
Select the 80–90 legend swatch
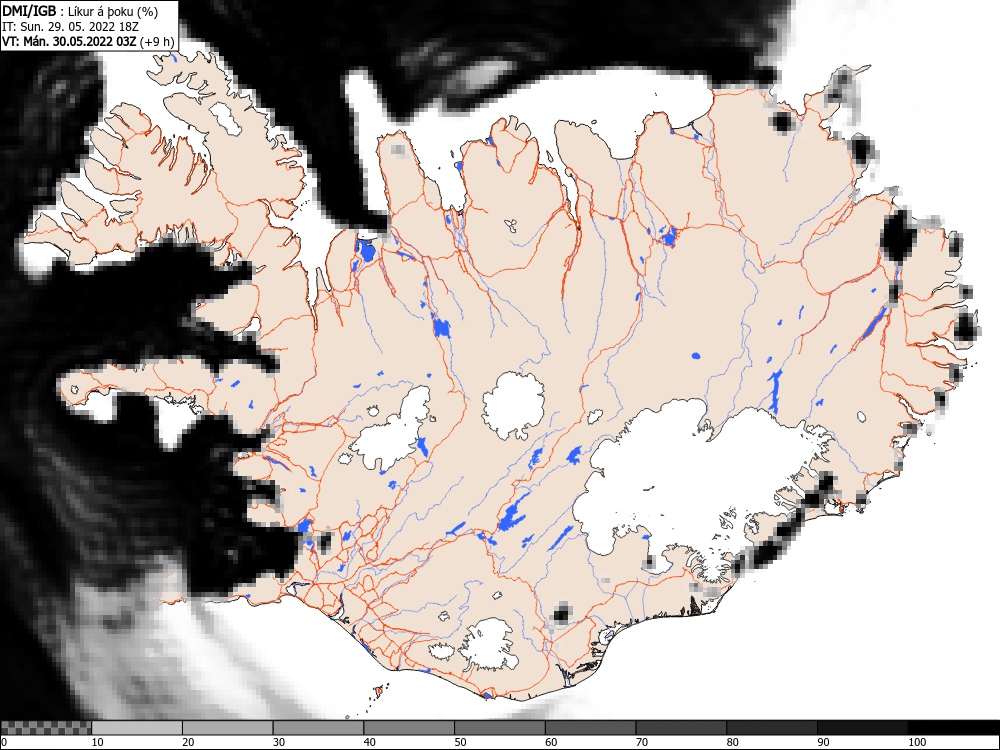(772, 728)
